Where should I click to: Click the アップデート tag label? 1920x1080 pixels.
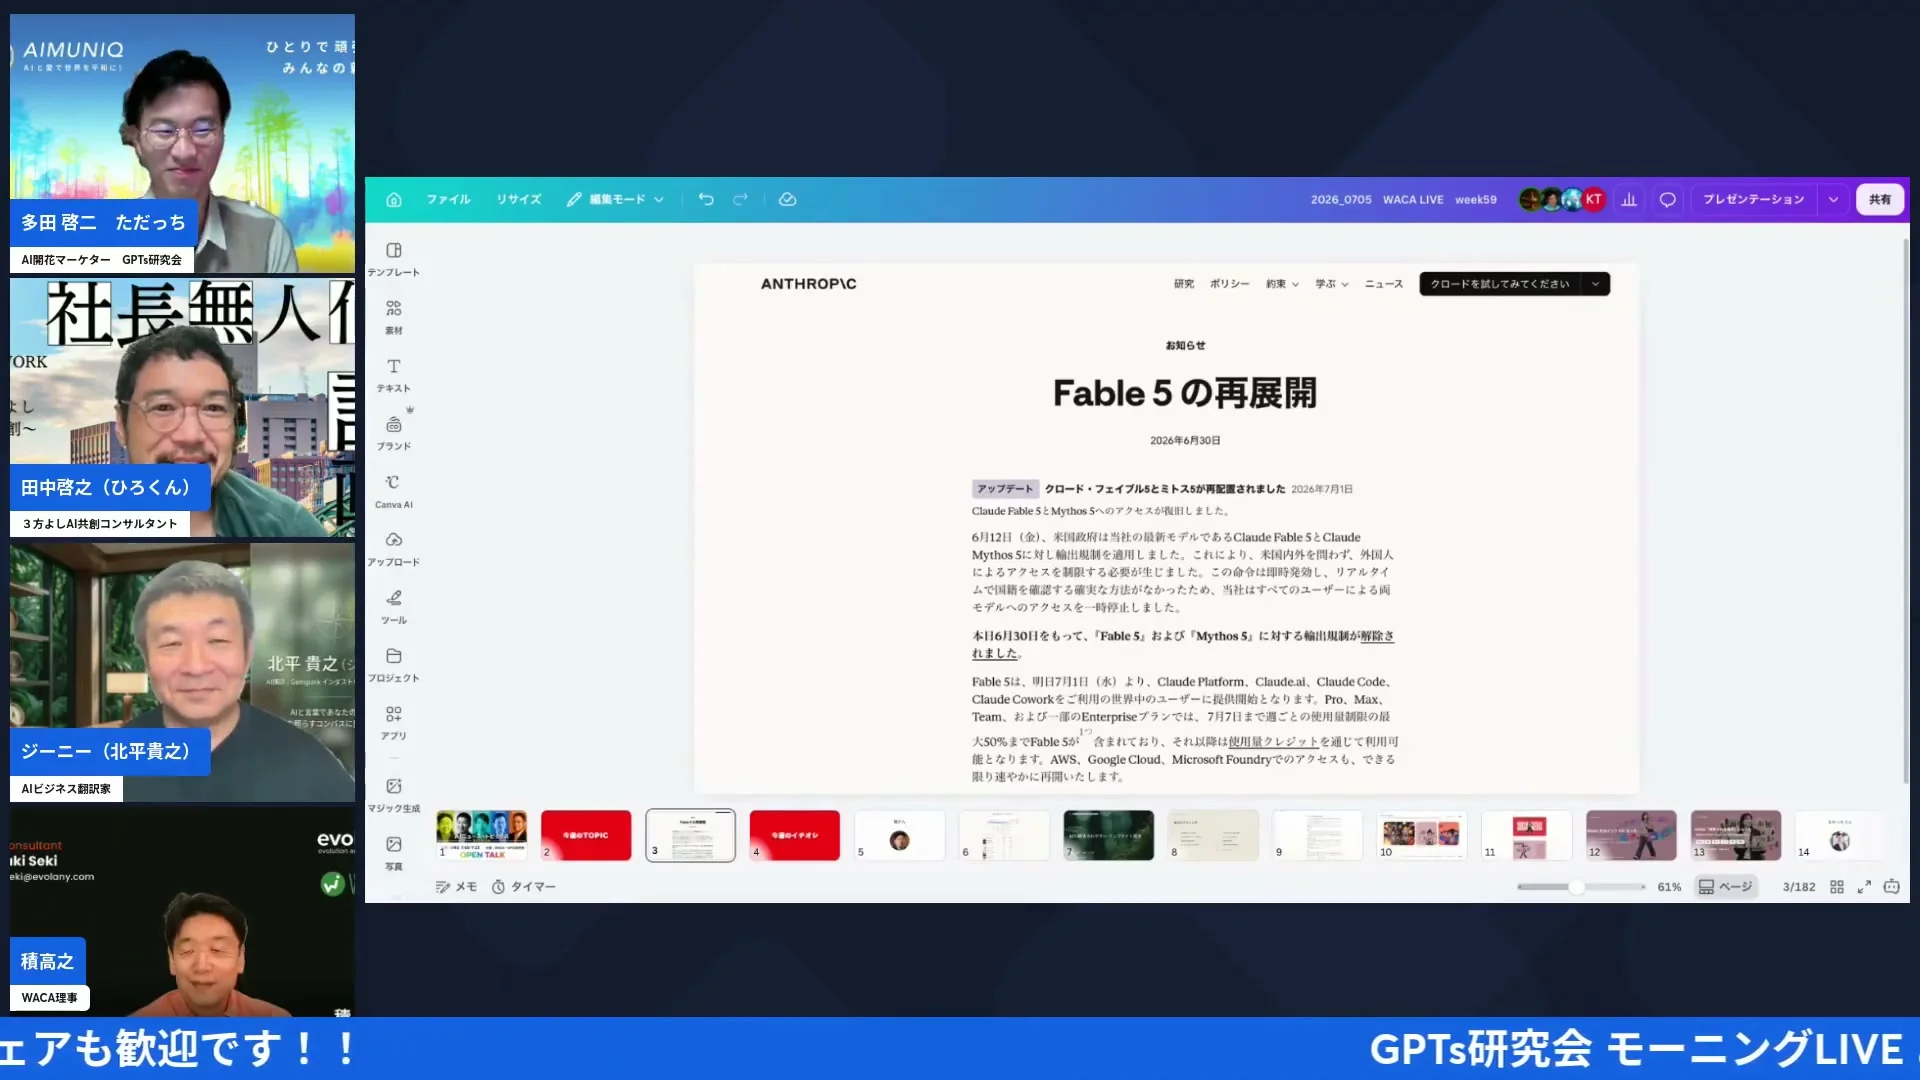(x=1005, y=489)
